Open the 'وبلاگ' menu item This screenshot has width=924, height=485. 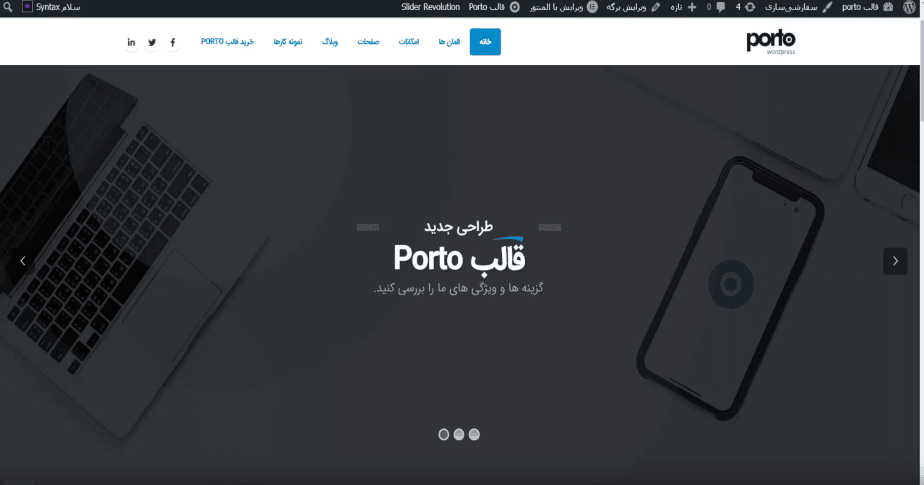[329, 42]
